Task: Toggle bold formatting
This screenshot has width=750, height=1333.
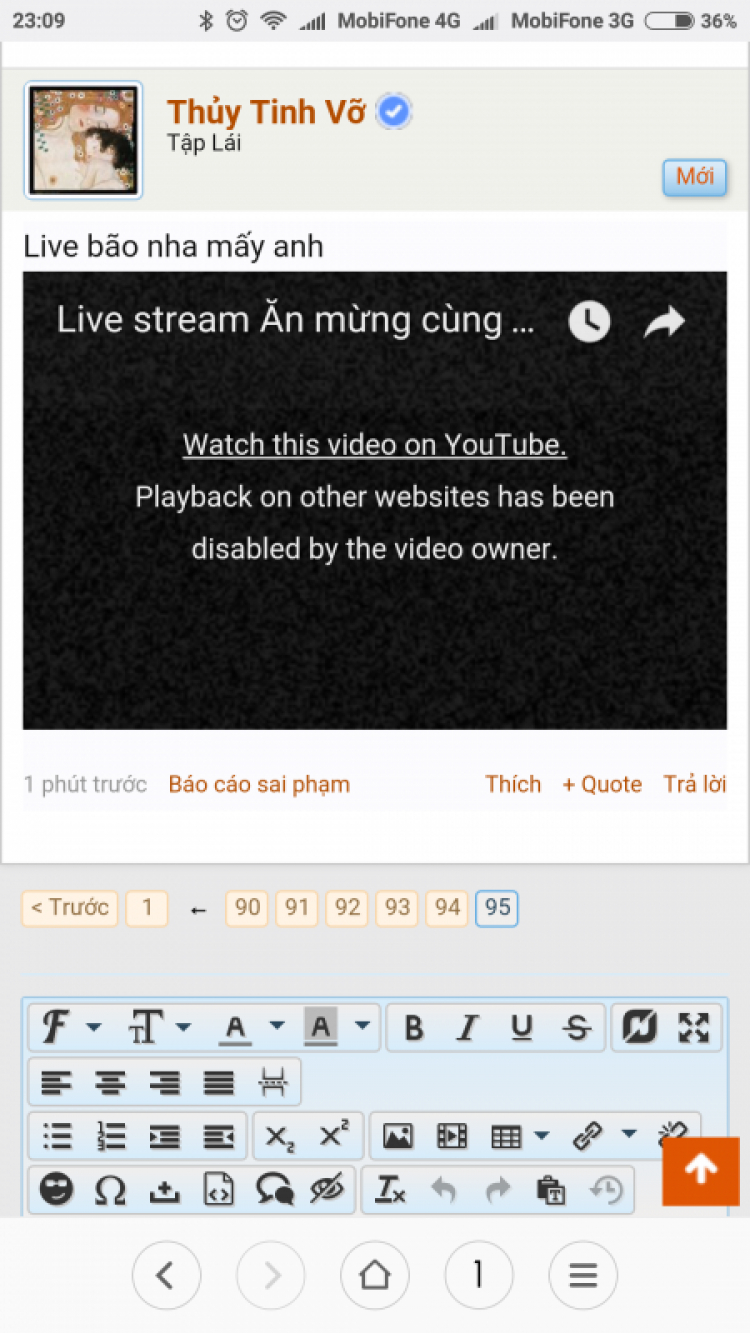Action: coord(414,1028)
